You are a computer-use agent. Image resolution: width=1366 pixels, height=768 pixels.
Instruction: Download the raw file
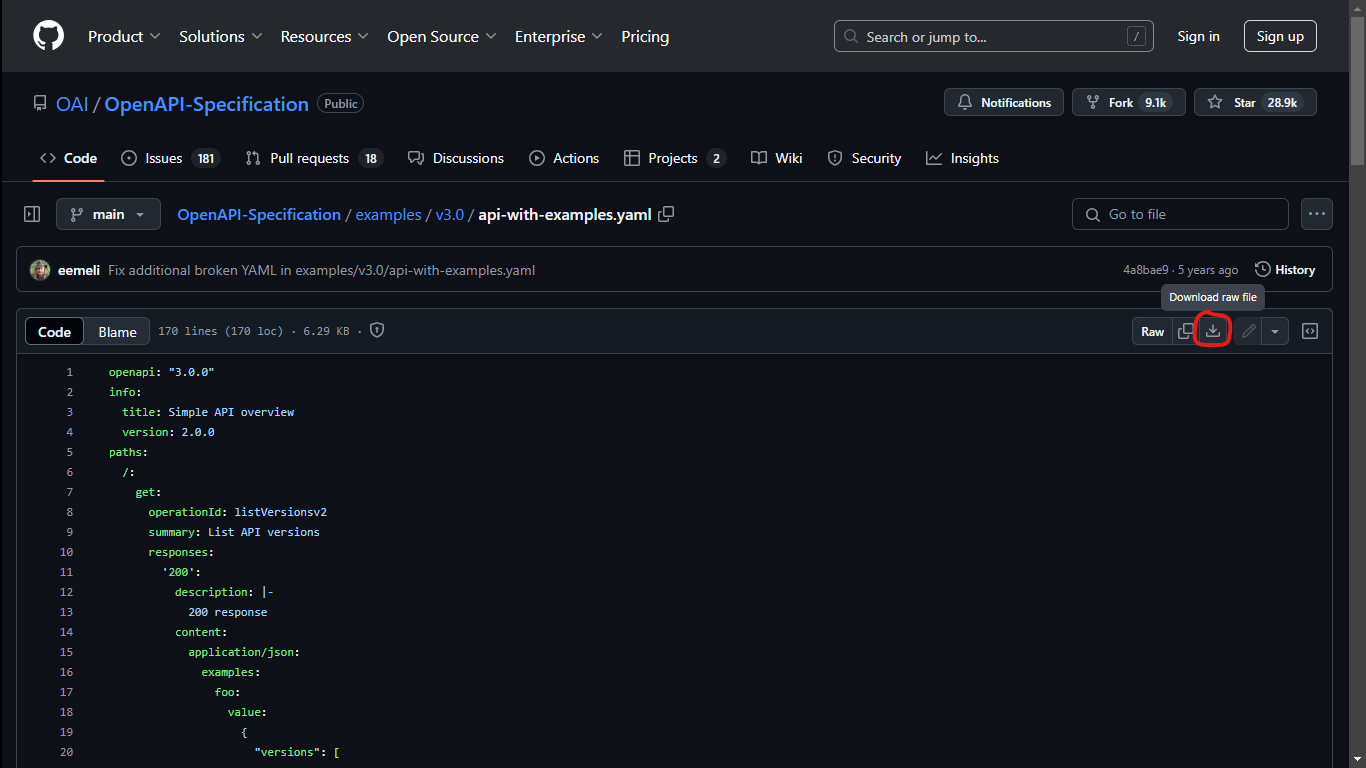click(1213, 331)
